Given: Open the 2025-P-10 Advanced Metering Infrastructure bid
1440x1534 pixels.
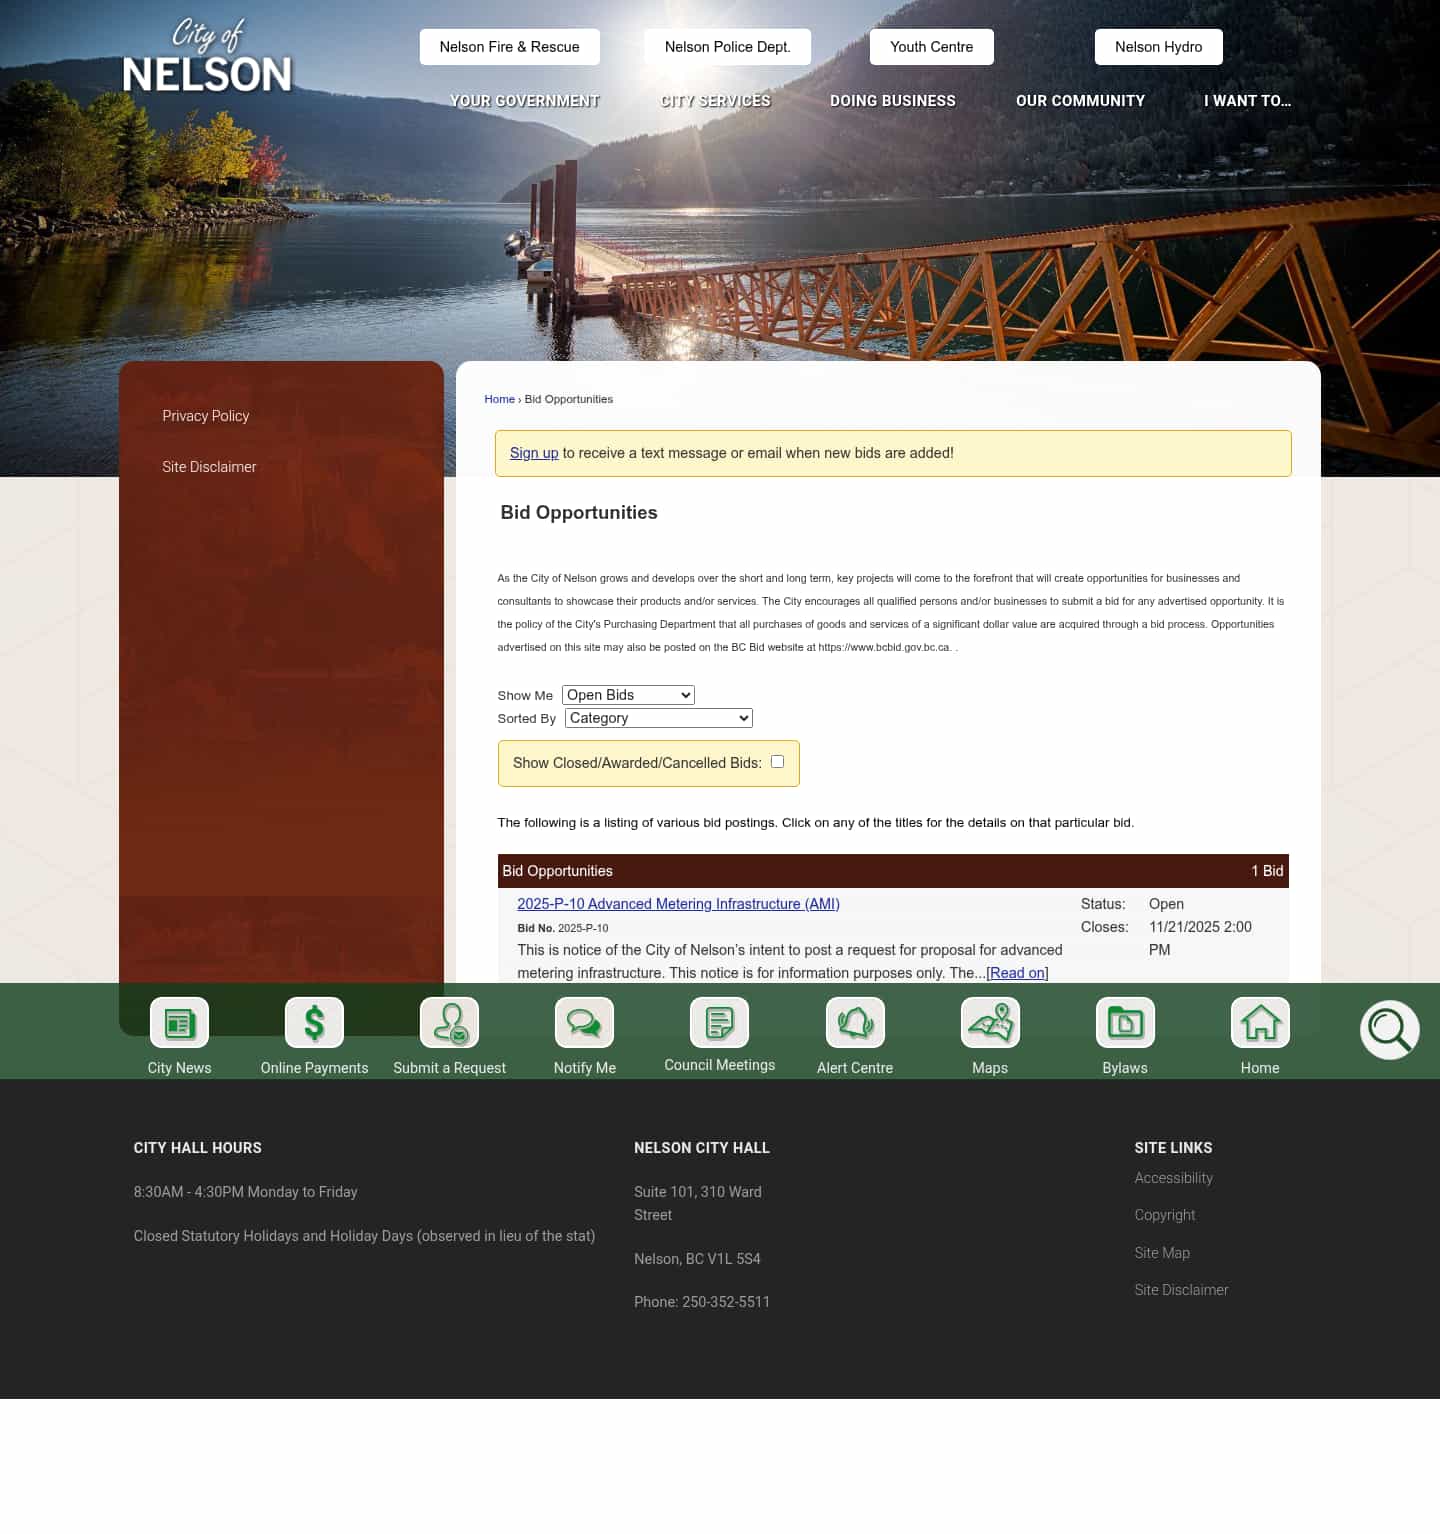Looking at the screenshot, I should (678, 903).
